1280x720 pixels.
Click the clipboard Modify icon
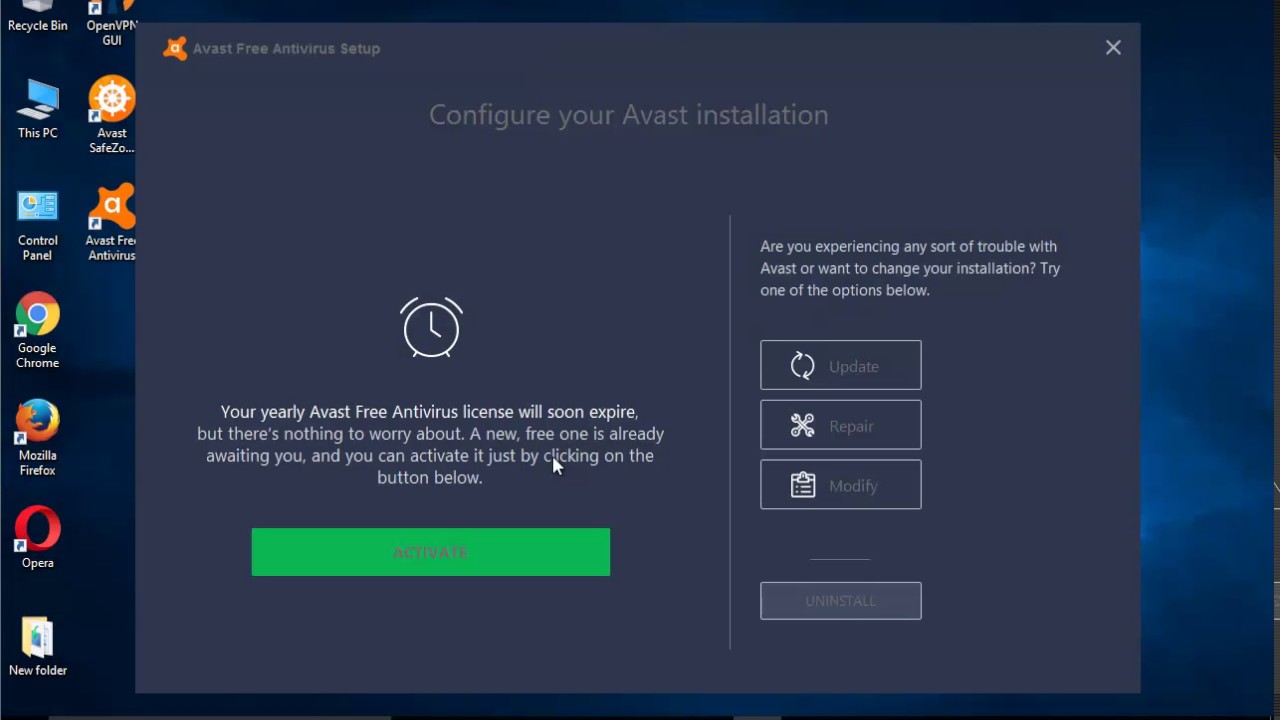click(x=803, y=485)
